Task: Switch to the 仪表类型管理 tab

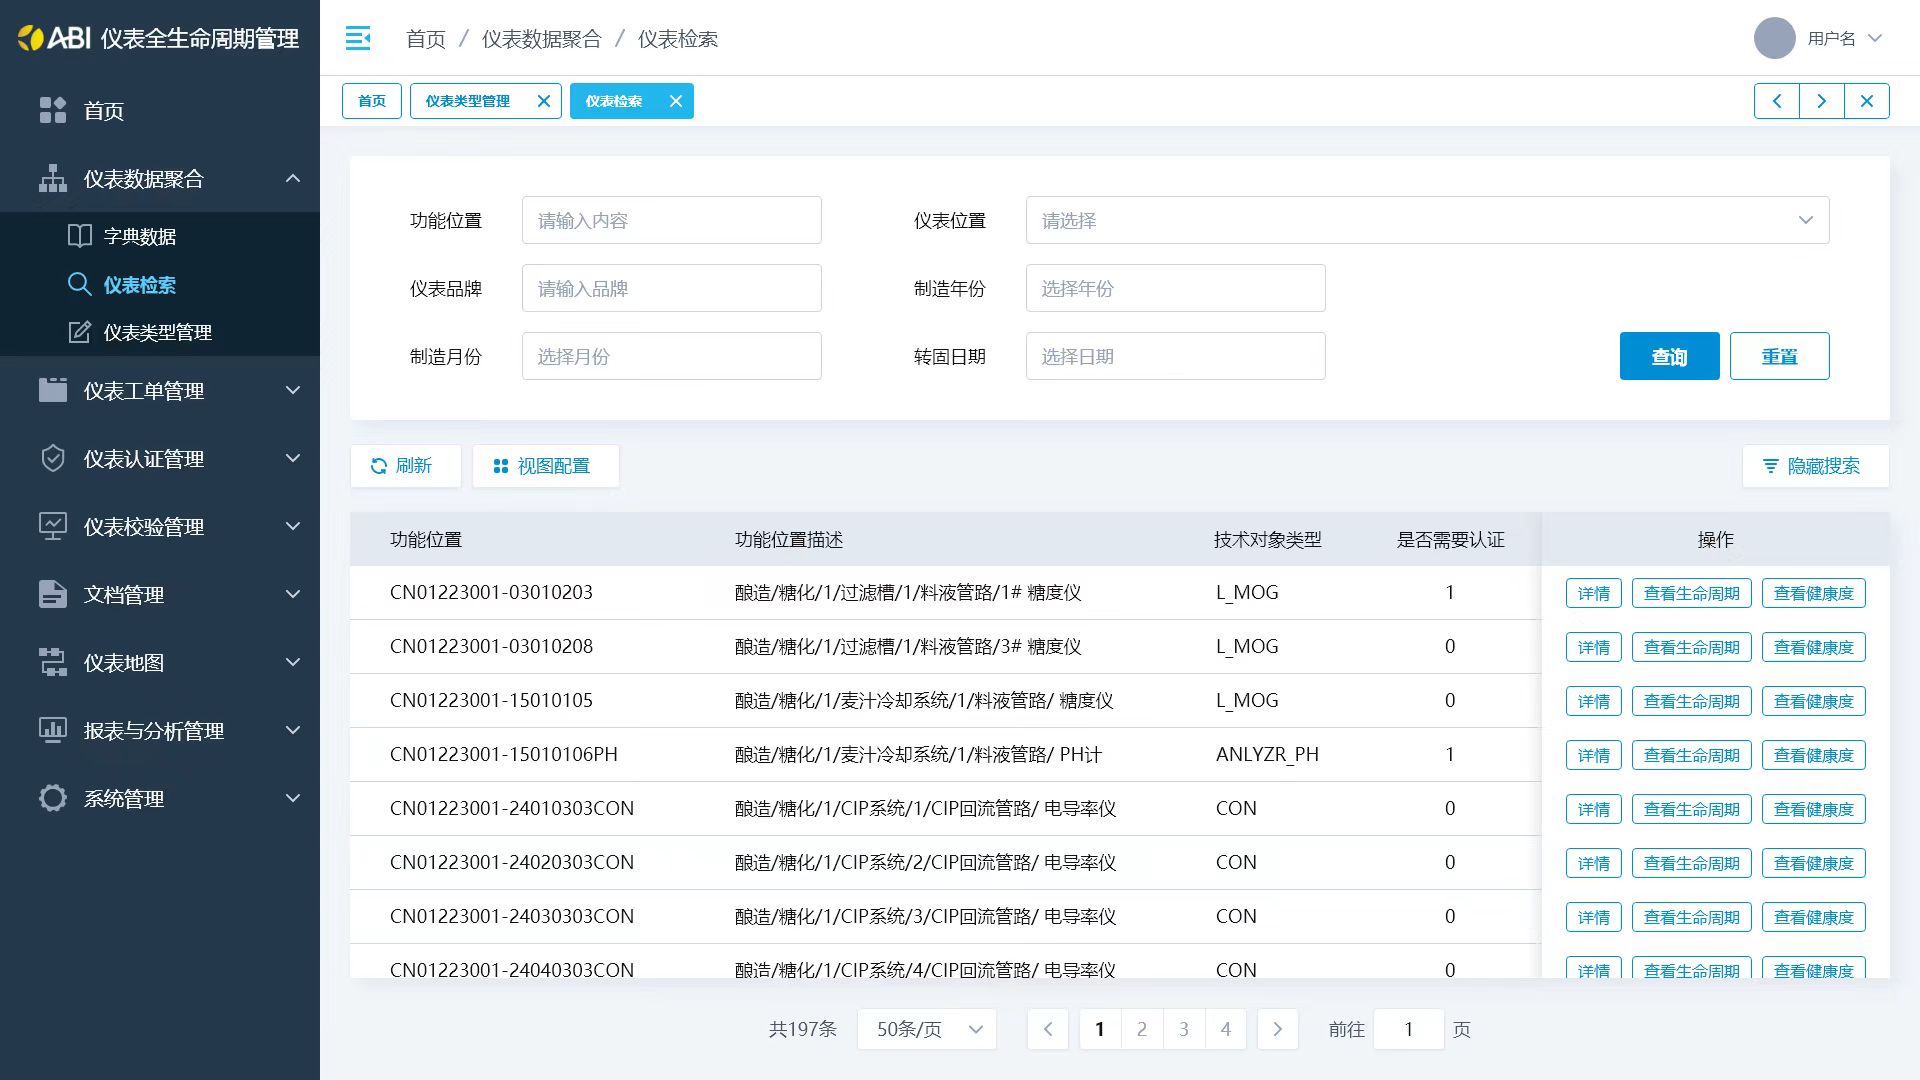Action: pyautogui.click(x=468, y=101)
